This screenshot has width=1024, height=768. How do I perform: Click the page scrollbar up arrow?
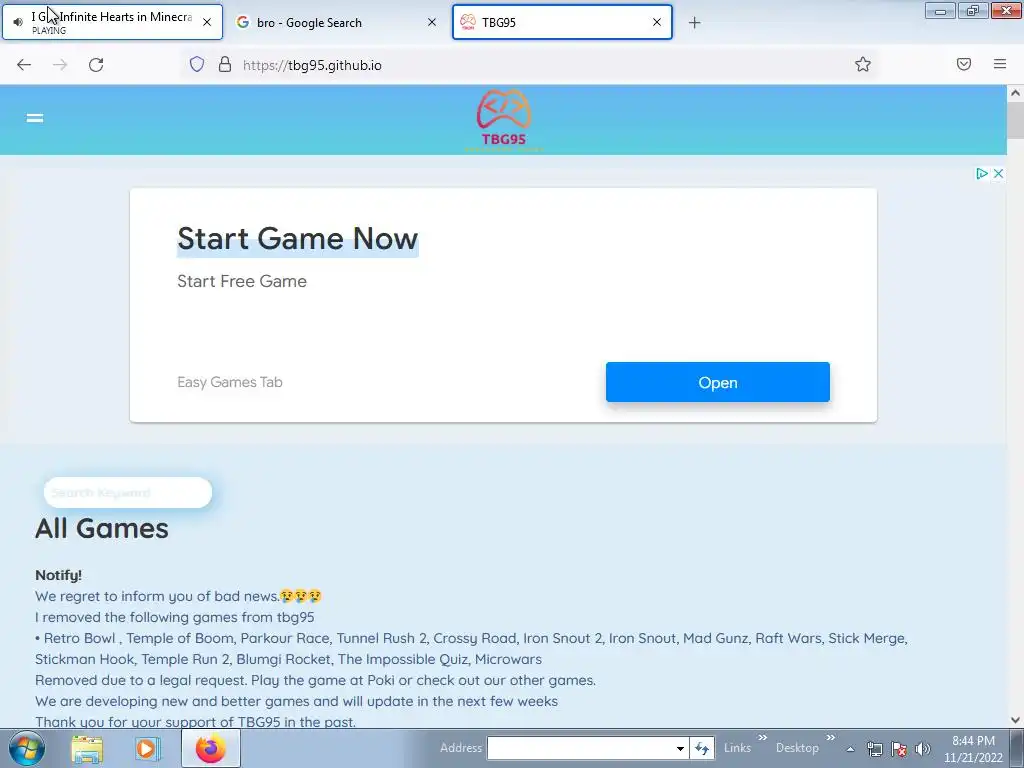click(1015, 93)
